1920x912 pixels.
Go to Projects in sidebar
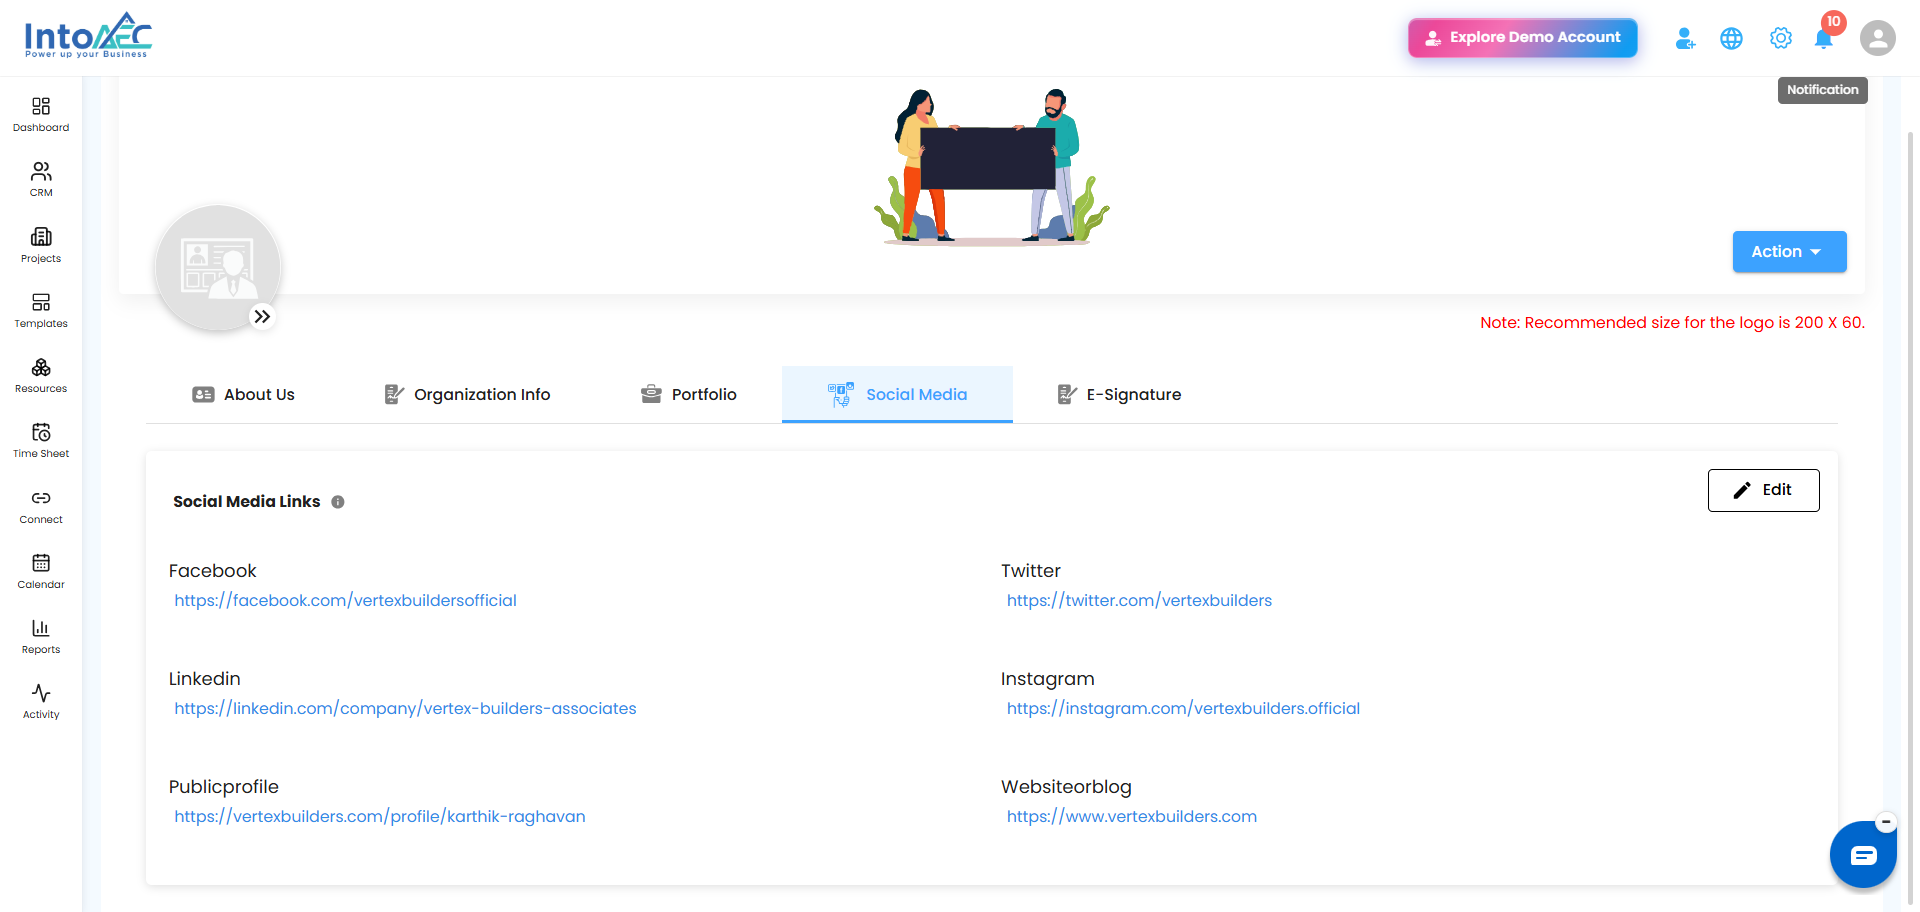(41, 245)
